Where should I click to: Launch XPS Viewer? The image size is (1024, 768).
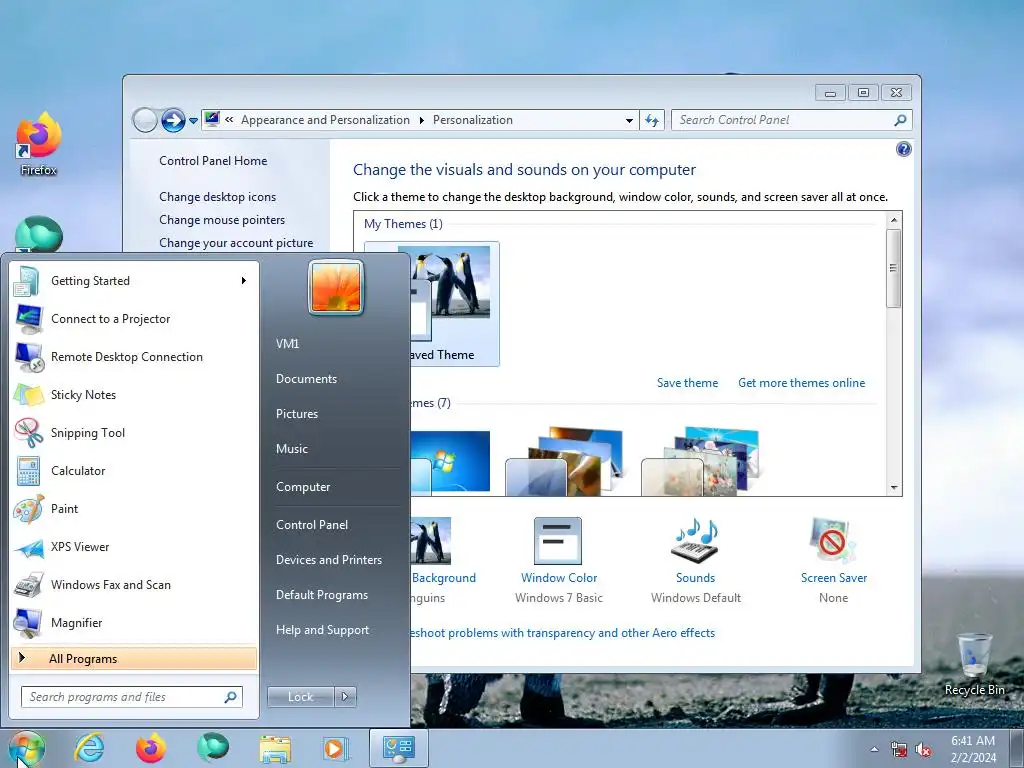[134, 547]
